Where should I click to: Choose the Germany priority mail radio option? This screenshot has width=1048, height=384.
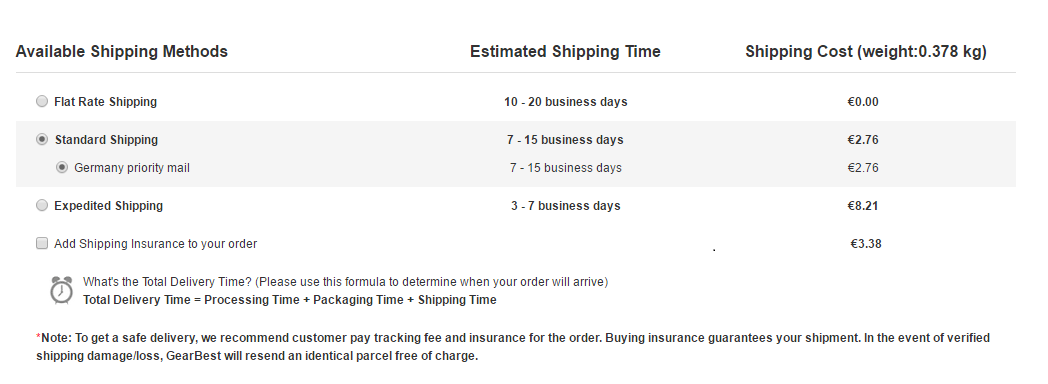(x=61, y=168)
